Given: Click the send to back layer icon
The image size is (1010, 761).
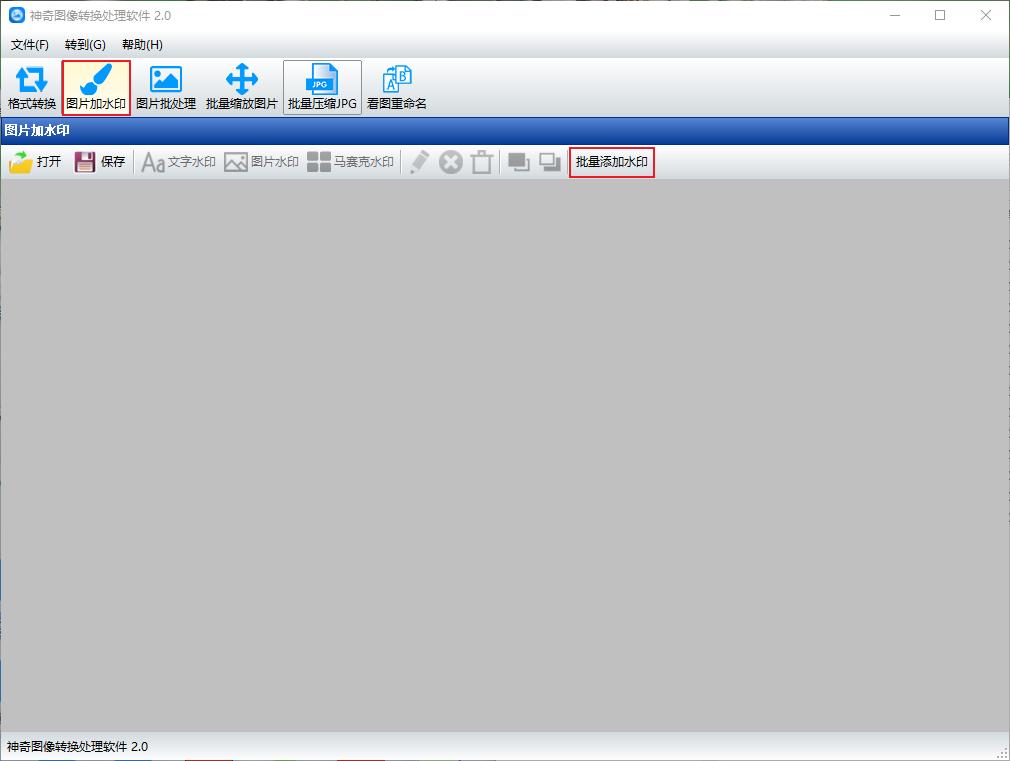Looking at the screenshot, I should pyautogui.click(x=549, y=162).
